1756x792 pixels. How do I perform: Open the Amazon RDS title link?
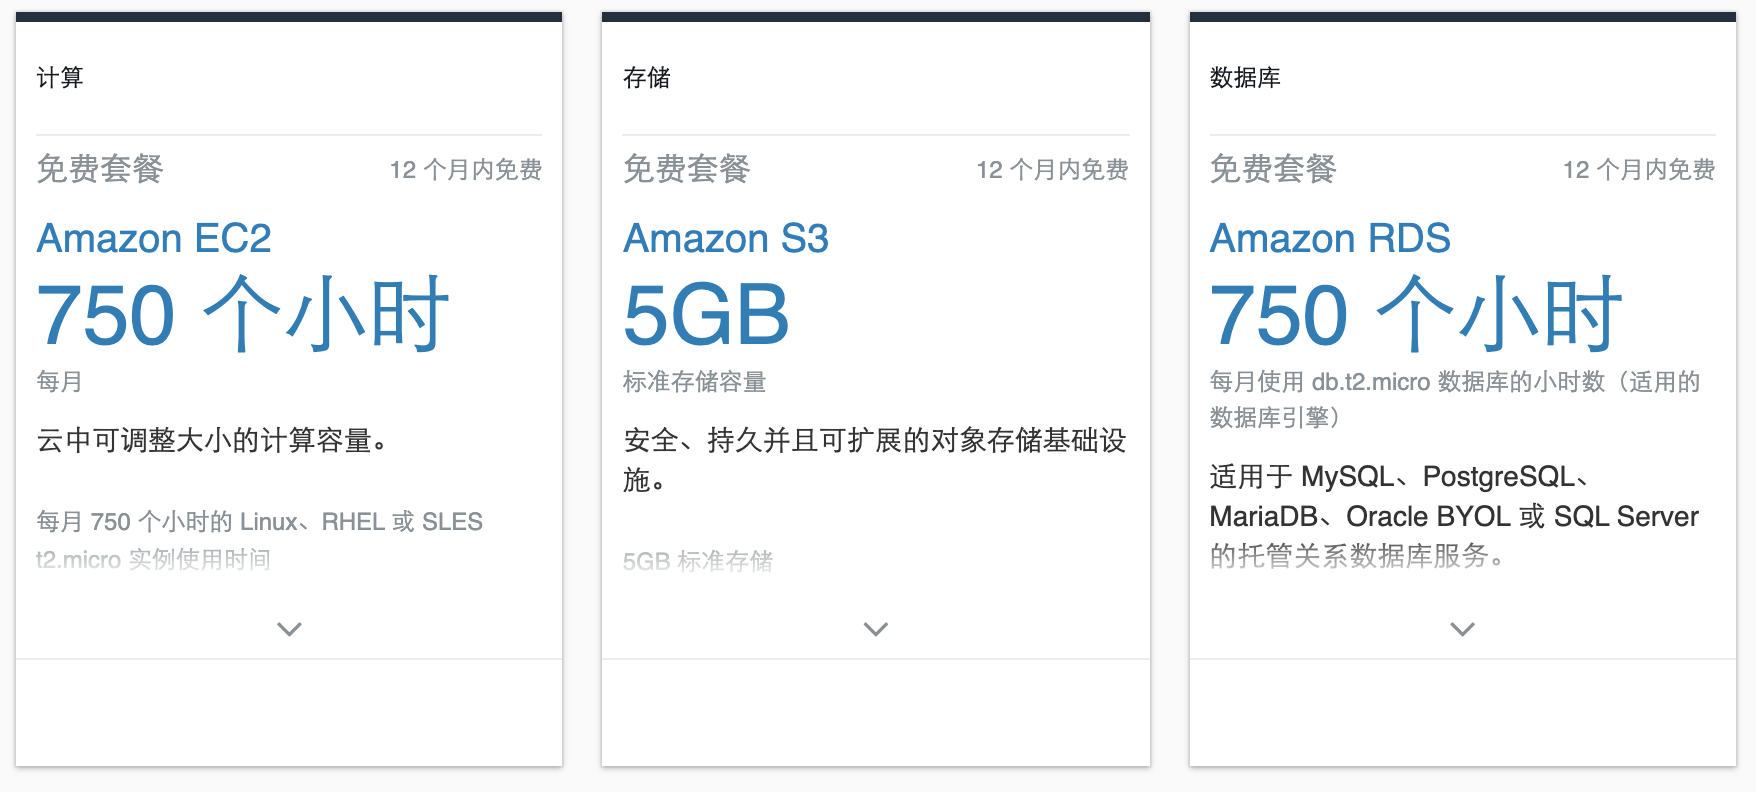click(x=1330, y=239)
